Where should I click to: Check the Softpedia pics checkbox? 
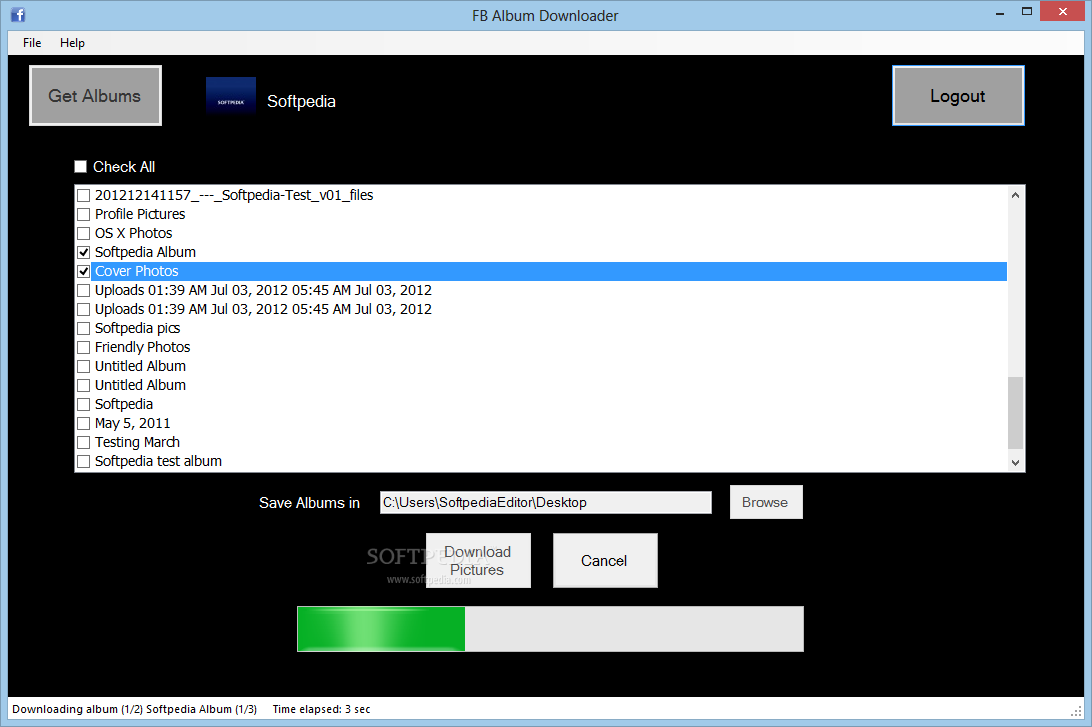coord(84,328)
